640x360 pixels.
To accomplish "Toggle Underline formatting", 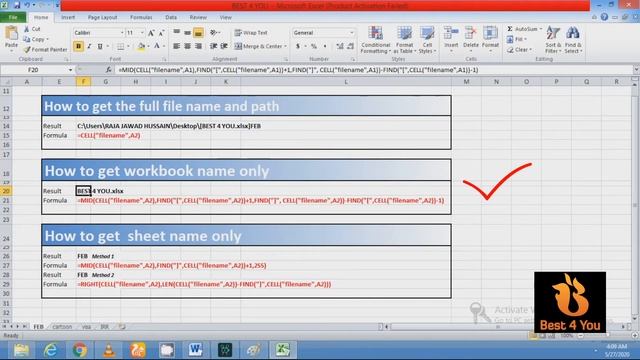I will [x=100, y=46].
